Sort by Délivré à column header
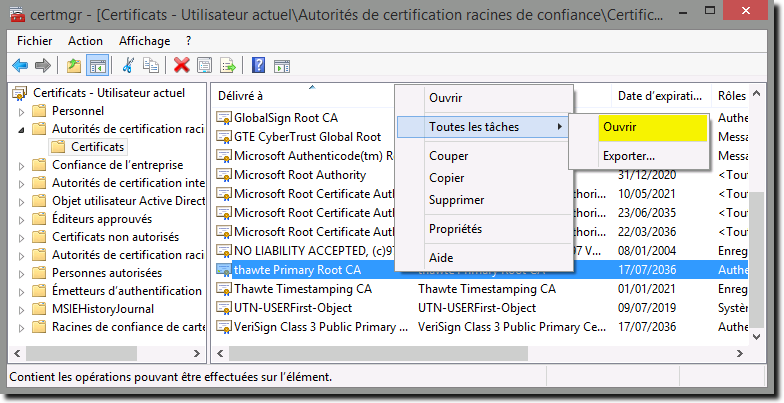Screen dimensions: 784x403 (304, 96)
